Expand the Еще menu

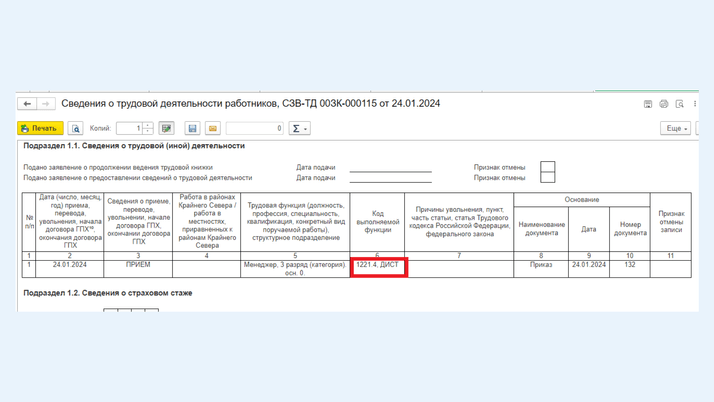pos(676,128)
